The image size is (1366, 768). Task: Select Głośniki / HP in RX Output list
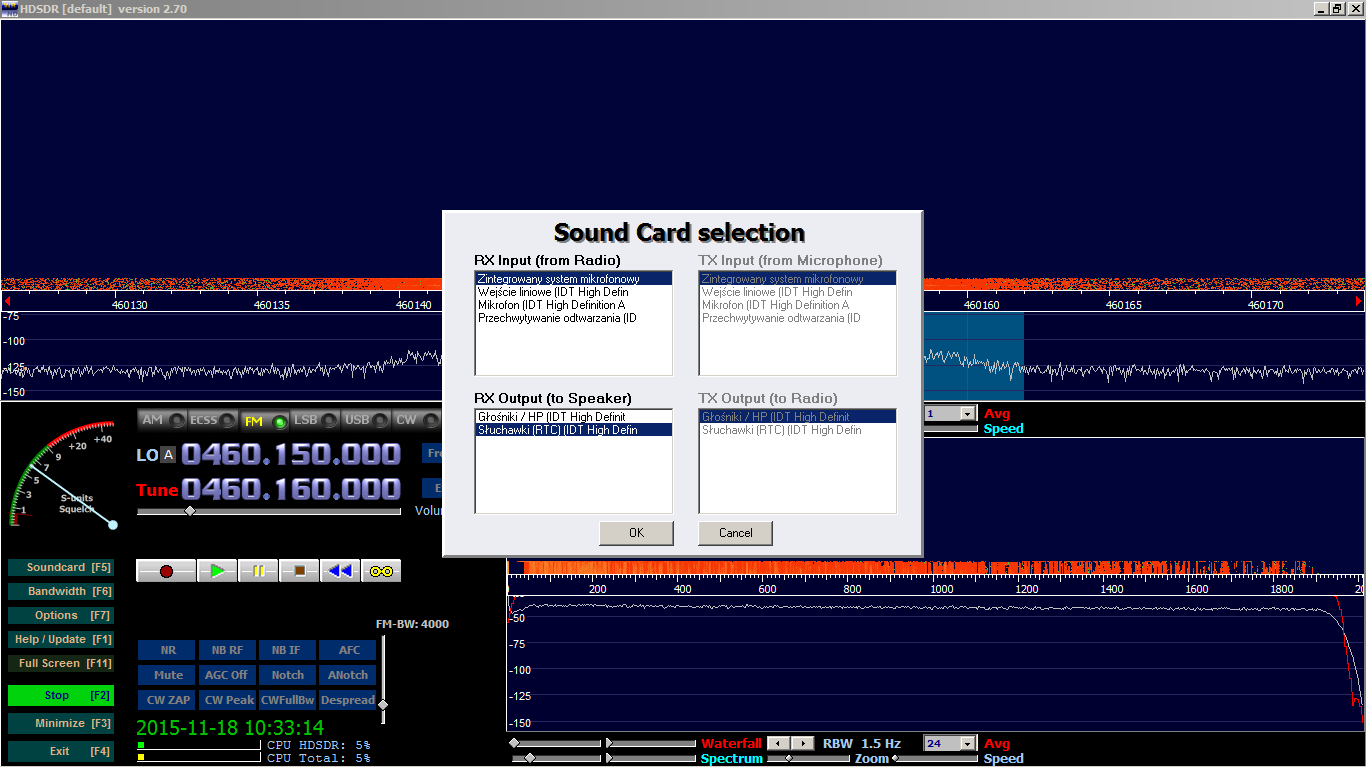574,417
